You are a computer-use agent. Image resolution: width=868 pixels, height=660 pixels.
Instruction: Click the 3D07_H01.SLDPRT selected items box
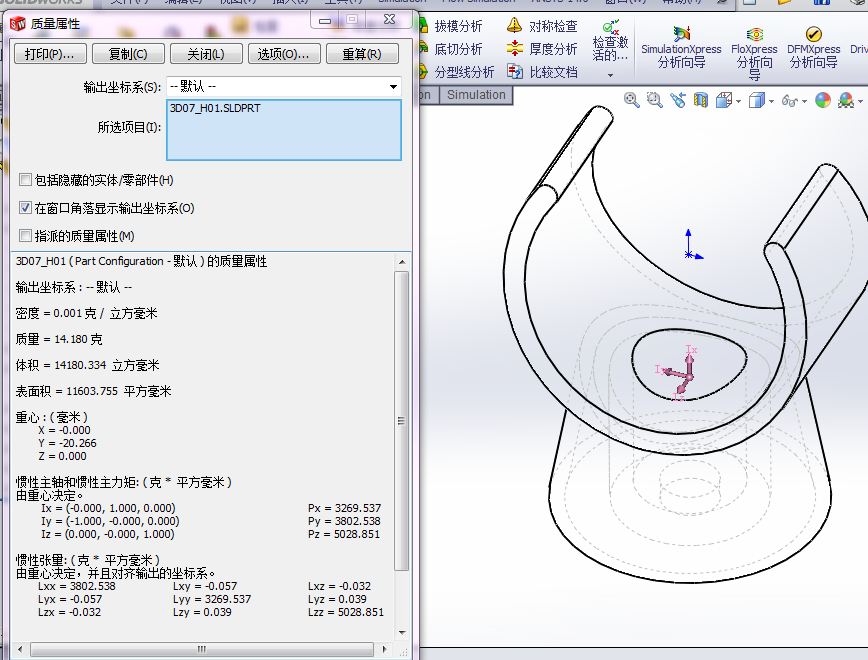(x=284, y=130)
